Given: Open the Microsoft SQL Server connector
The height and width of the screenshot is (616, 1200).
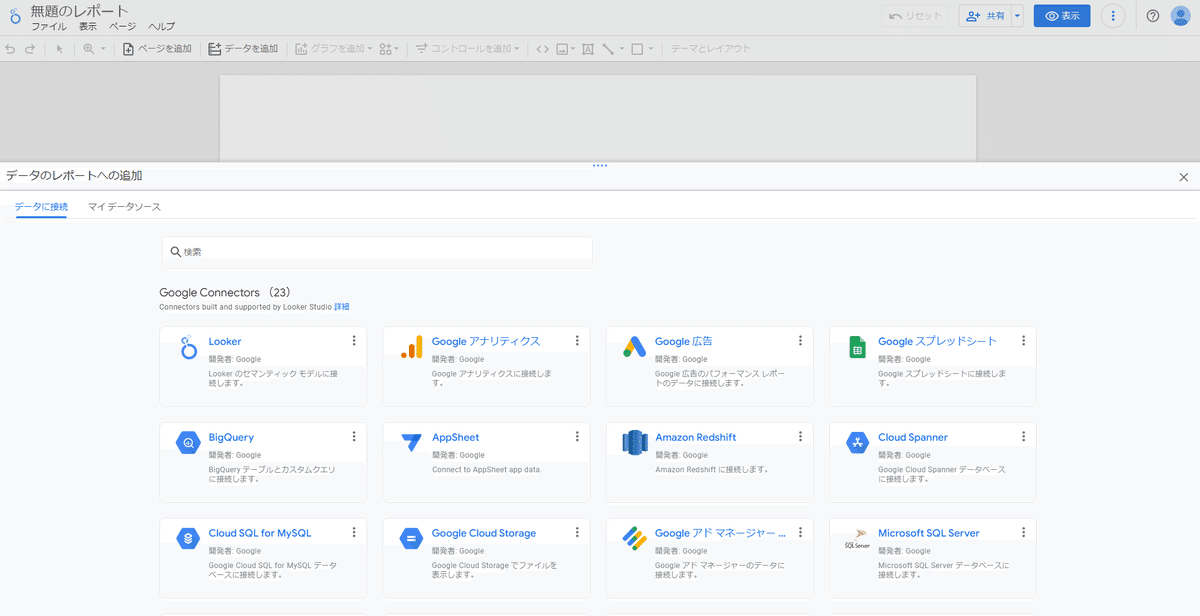Looking at the screenshot, I should point(929,533).
